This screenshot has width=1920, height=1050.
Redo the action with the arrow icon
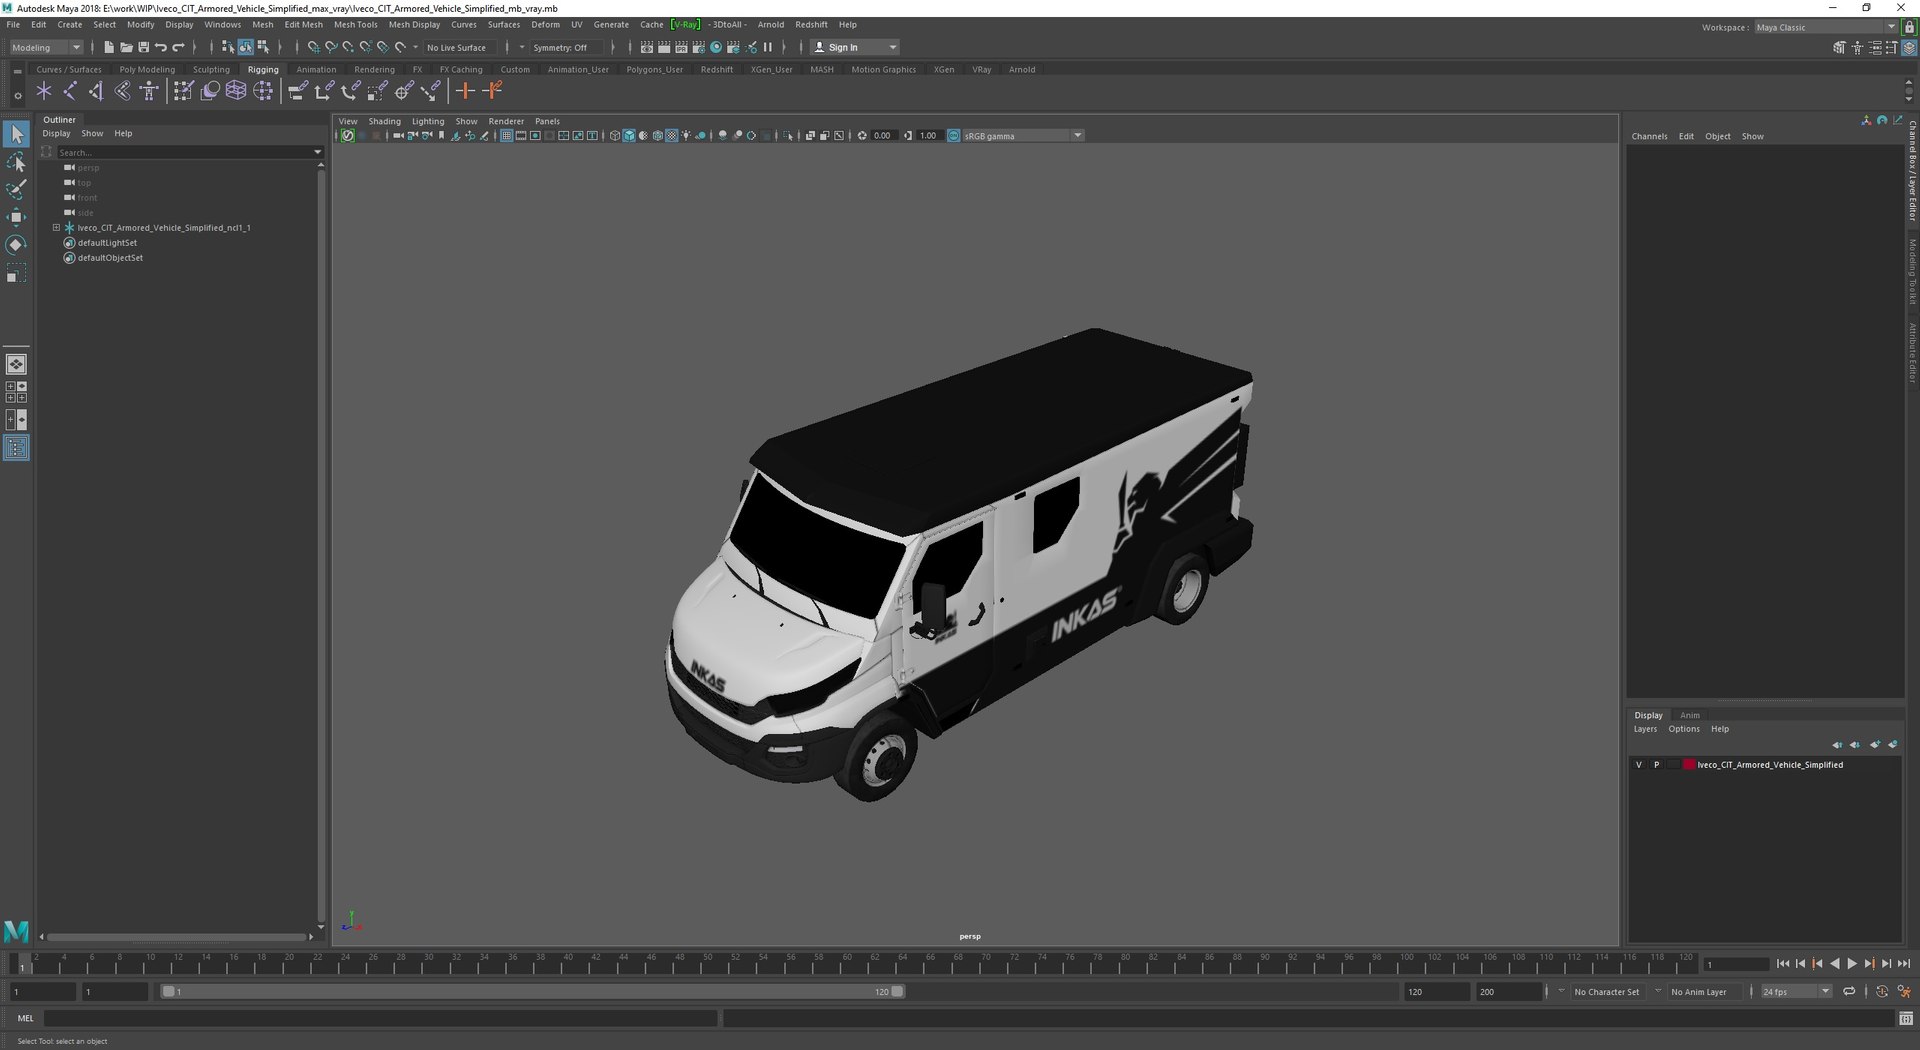(178, 47)
